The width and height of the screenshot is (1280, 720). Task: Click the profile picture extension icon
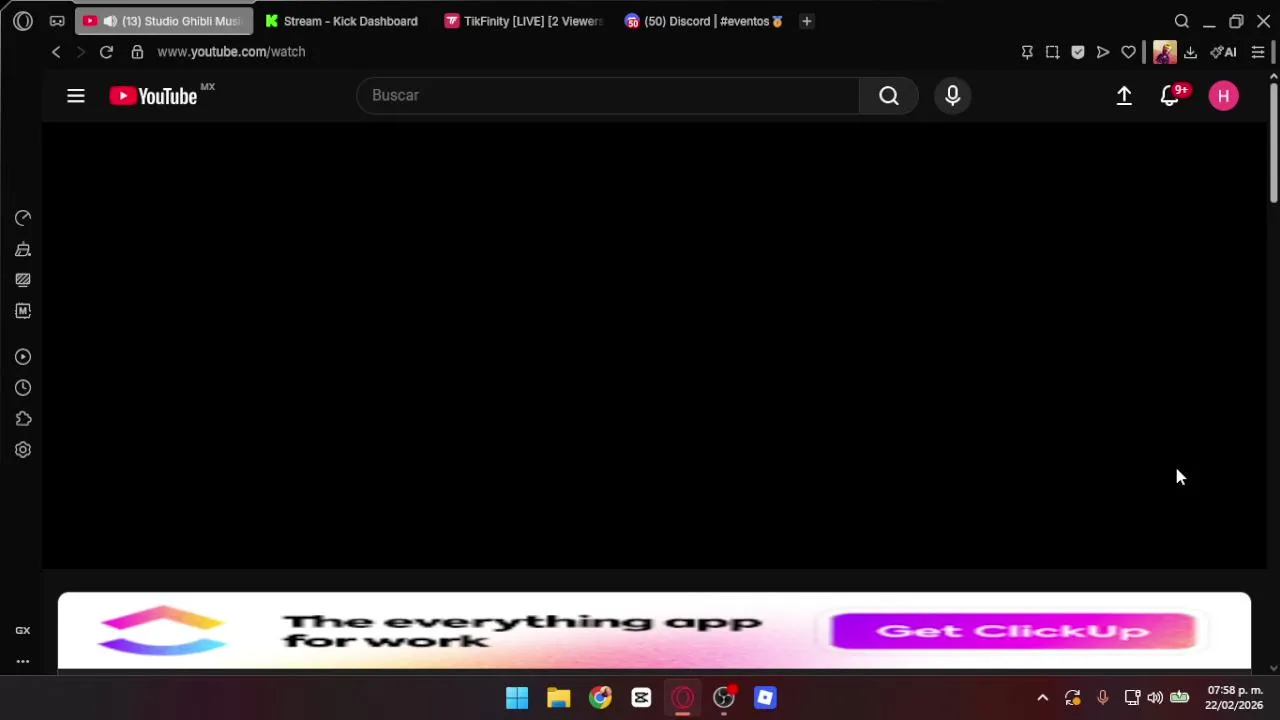pos(1164,52)
